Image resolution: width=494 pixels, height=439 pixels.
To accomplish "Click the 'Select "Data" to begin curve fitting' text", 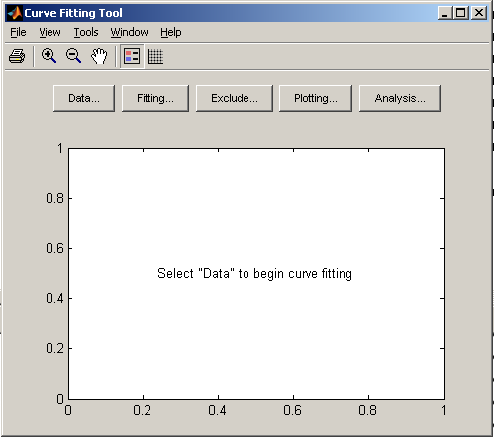I will tap(254, 274).
